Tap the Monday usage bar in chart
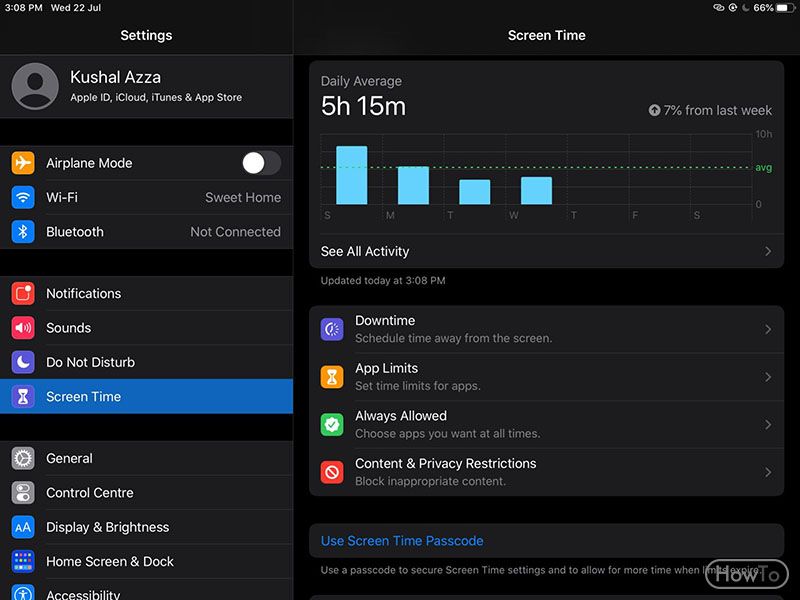Image resolution: width=800 pixels, height=600 pixels. tap(413, 185)
